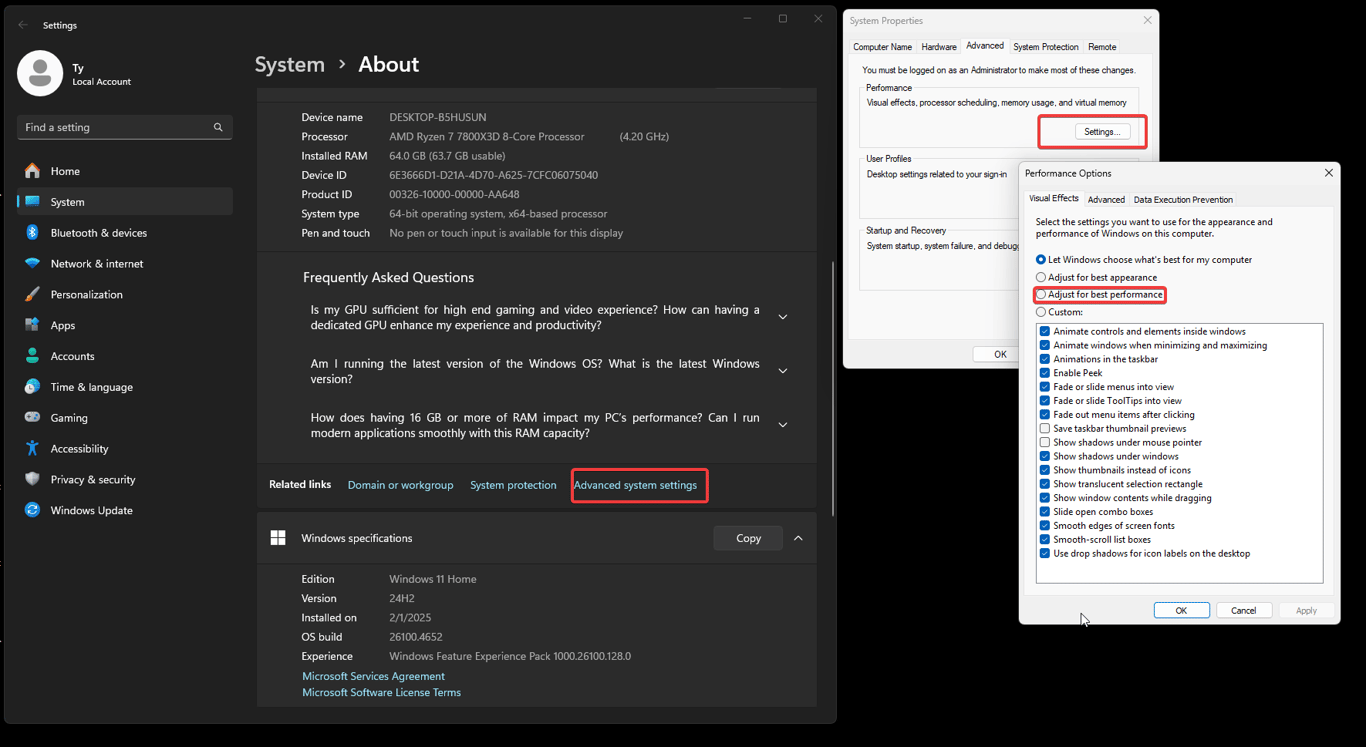The width and height of the screenshot is (1366, 747).
Task: Toggle Smooth-scroll list boxes
Action: [x=1045, y=539]
